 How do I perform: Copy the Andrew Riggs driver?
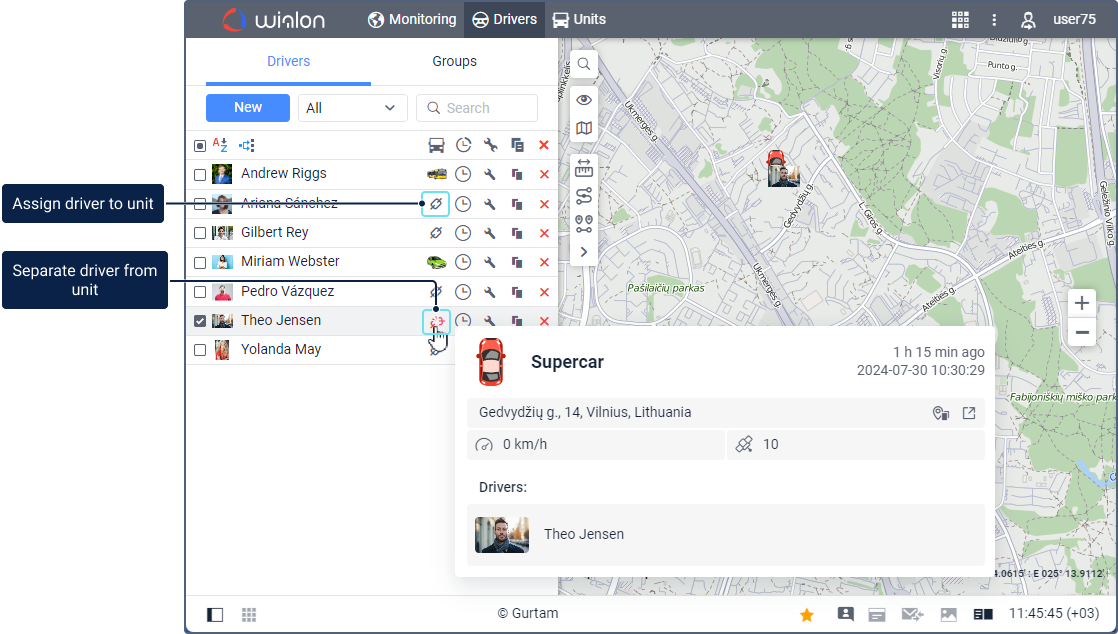[x=517, y=174]
